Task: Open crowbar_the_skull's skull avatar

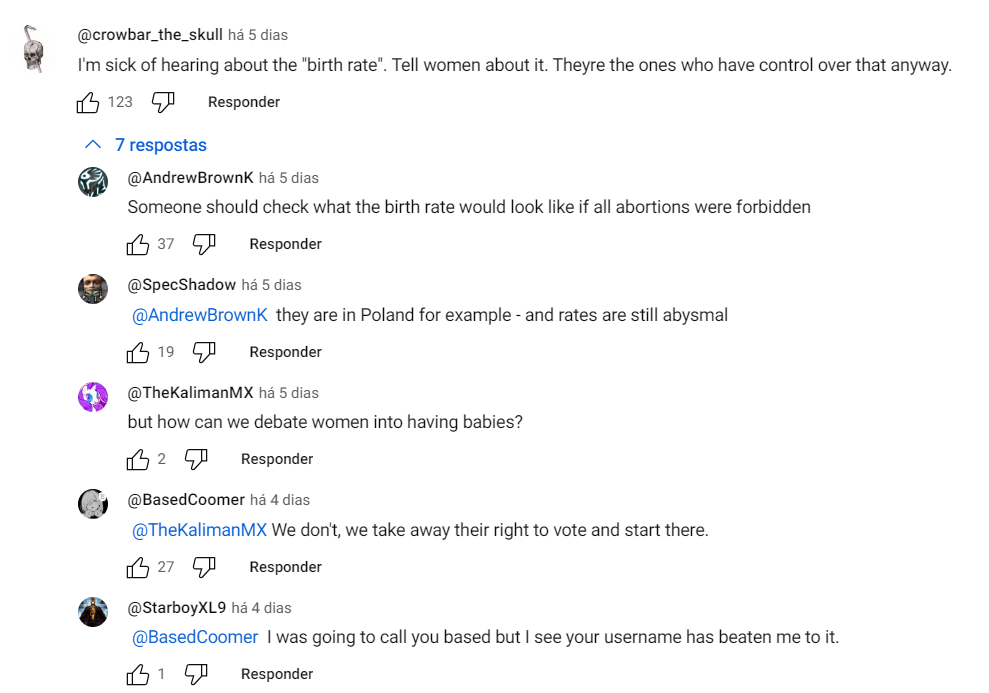Action: 33,49
